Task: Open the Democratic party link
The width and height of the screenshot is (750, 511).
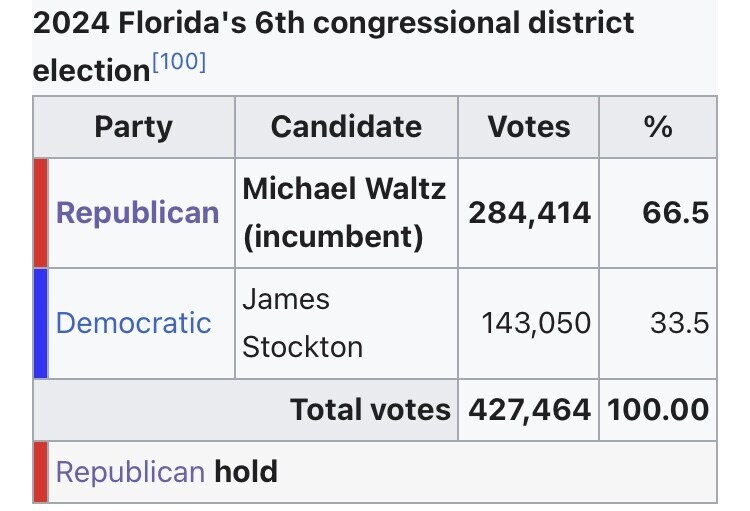Action: point(133,323)
